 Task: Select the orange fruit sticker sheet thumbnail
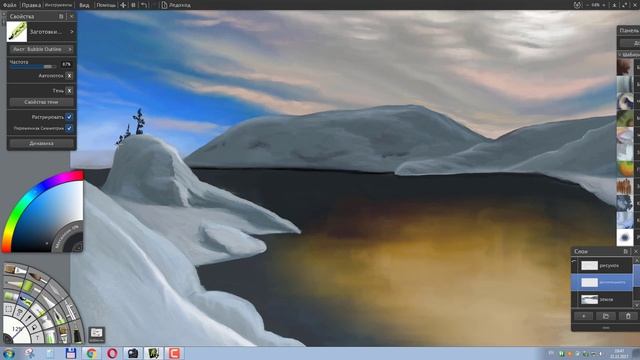click(624, 169)
